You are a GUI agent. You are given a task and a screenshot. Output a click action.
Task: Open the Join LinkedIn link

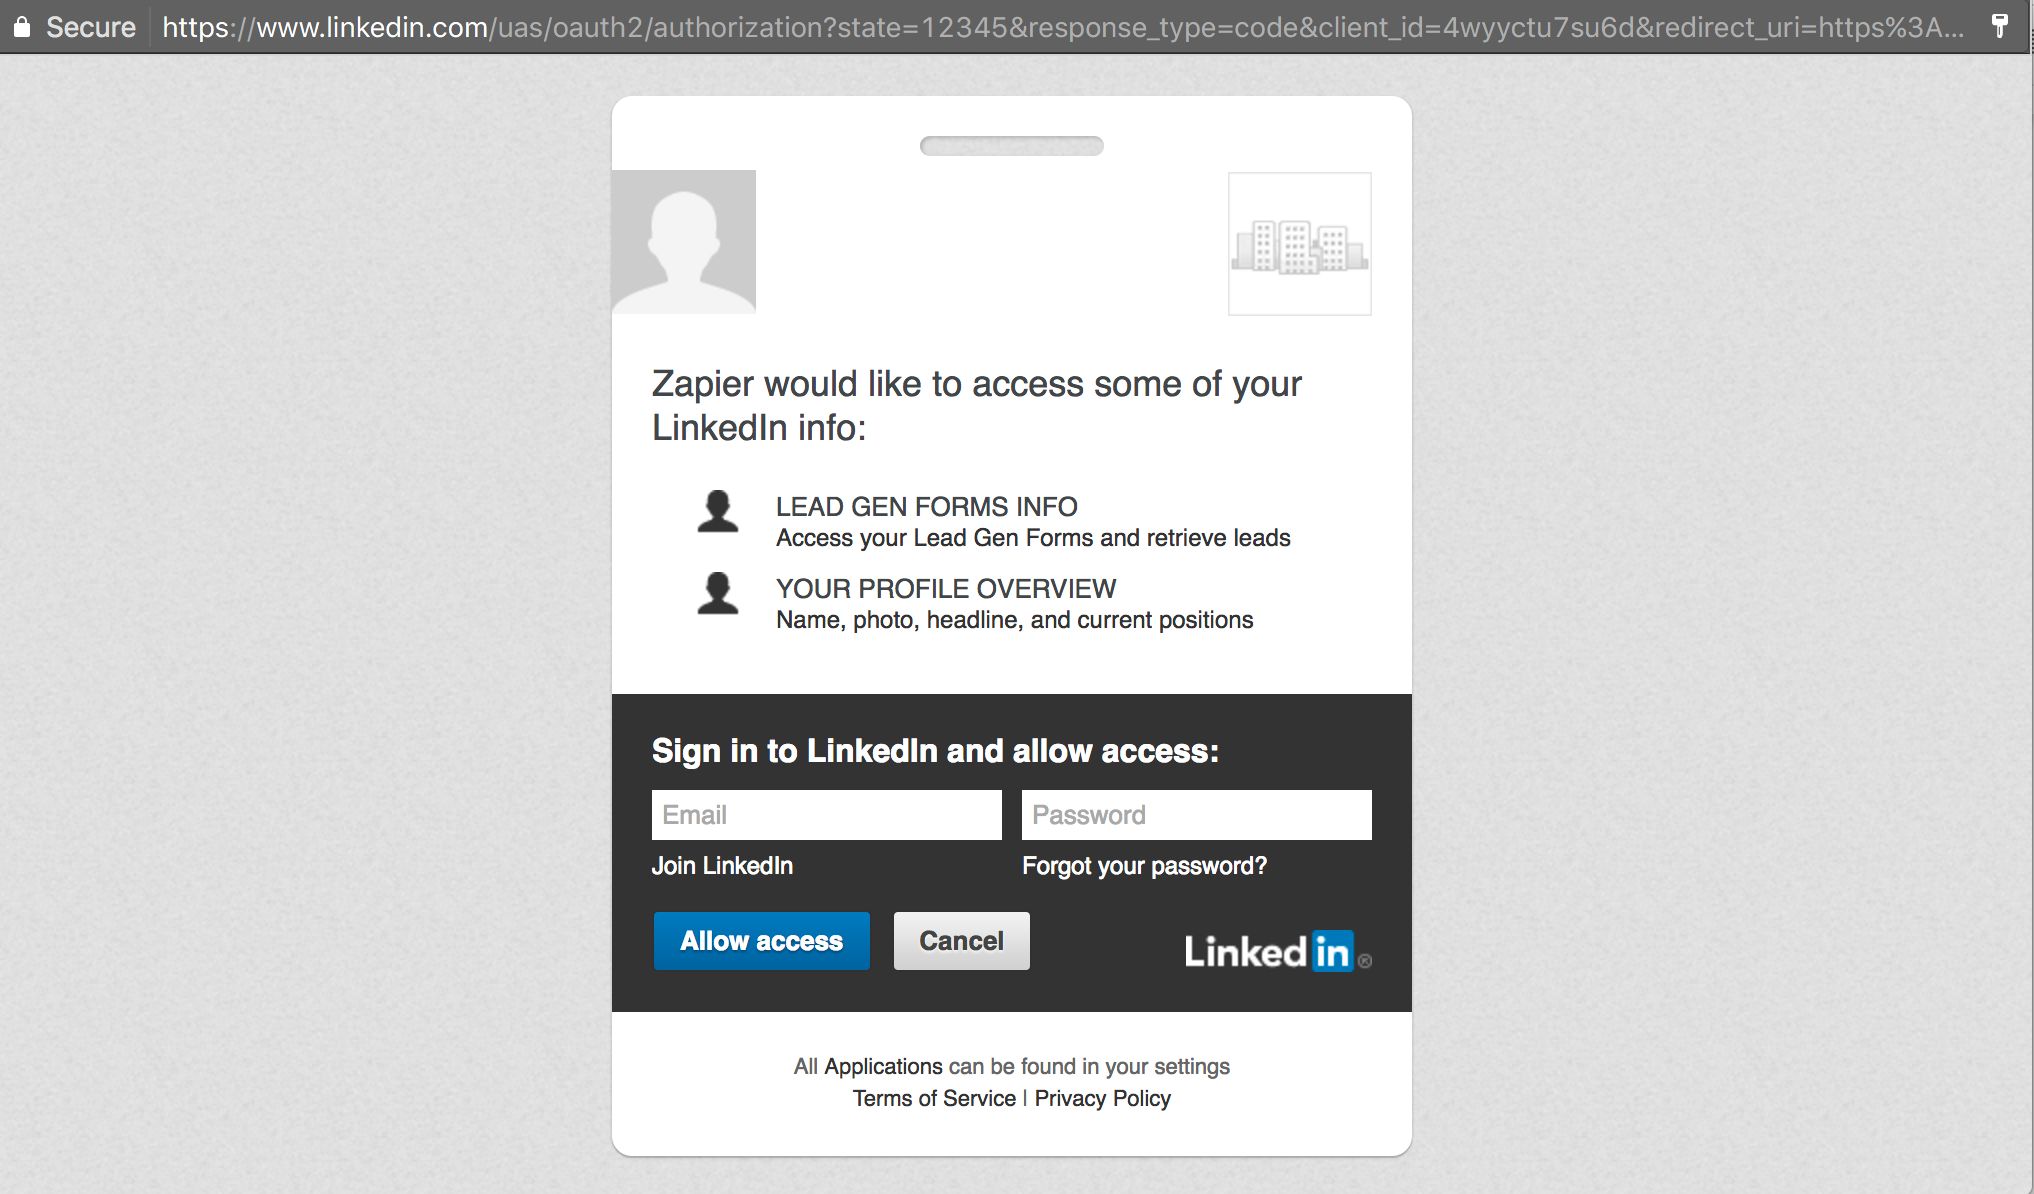(x=722, y=866)
